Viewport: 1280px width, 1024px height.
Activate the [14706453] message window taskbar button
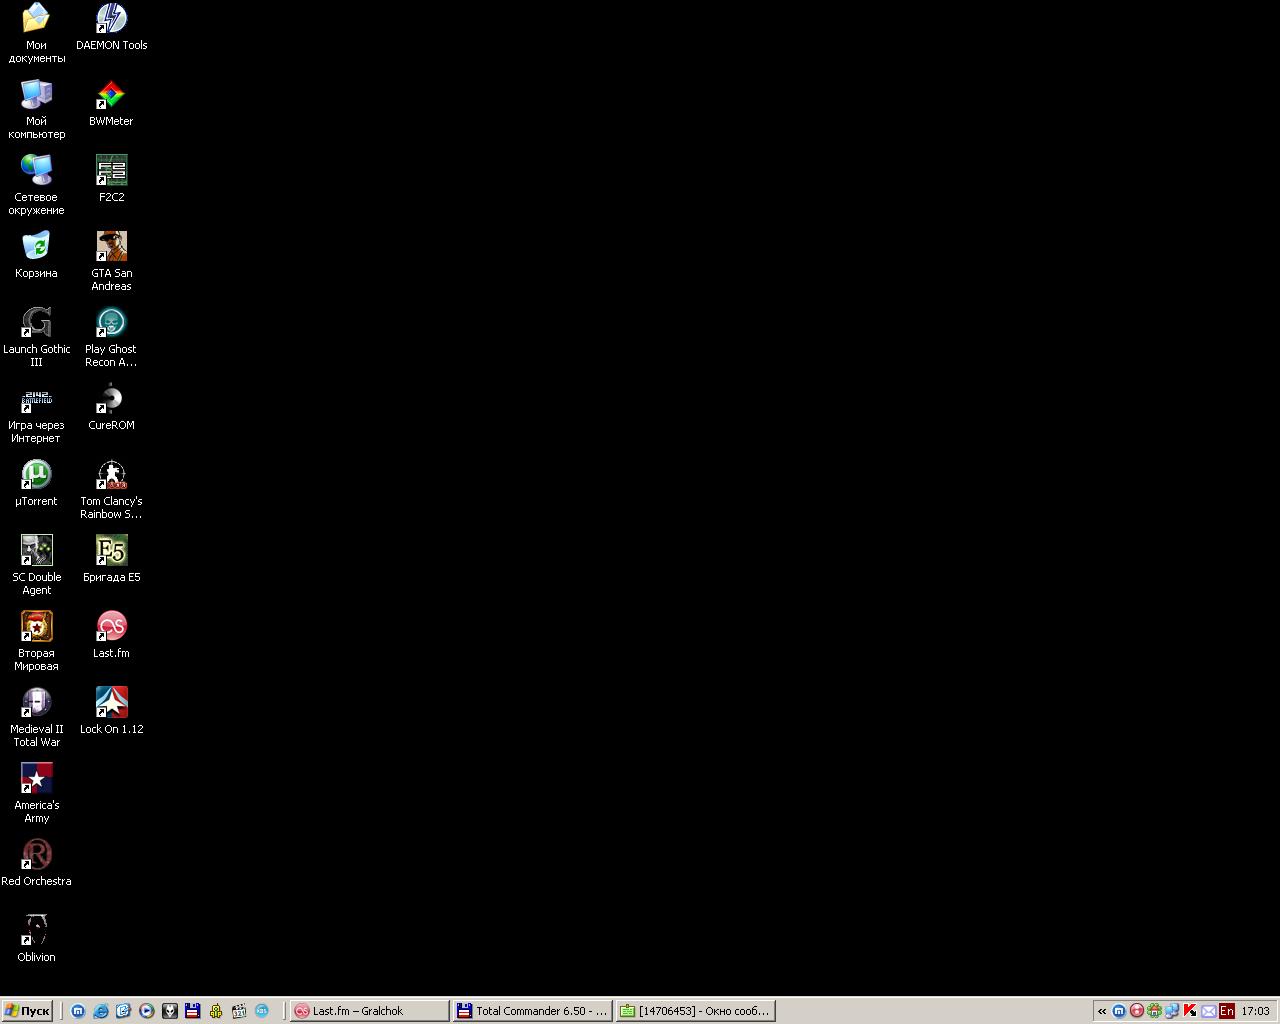point(695,1011)
